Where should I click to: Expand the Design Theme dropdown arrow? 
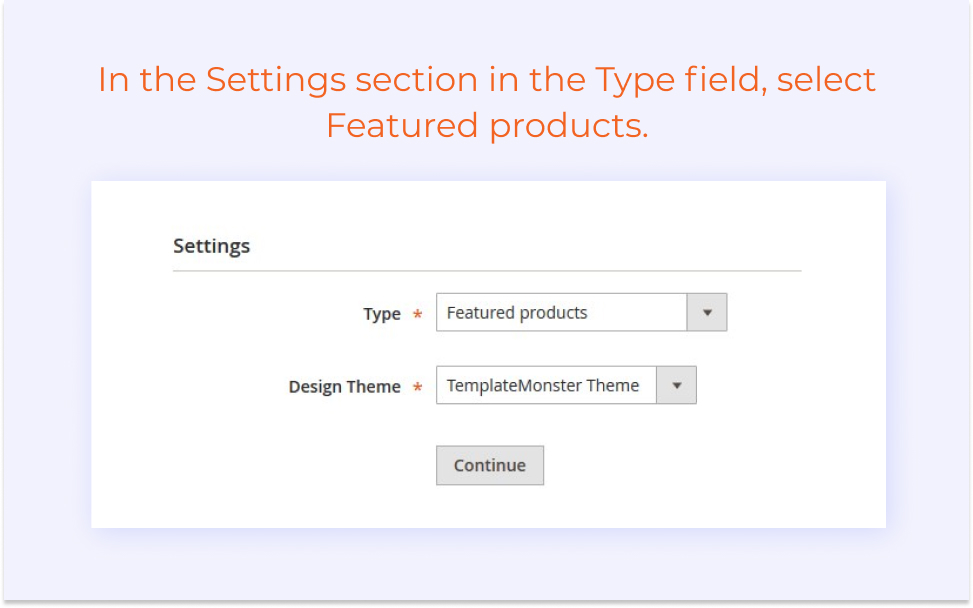pyautogui.click(x=676, y=385)
